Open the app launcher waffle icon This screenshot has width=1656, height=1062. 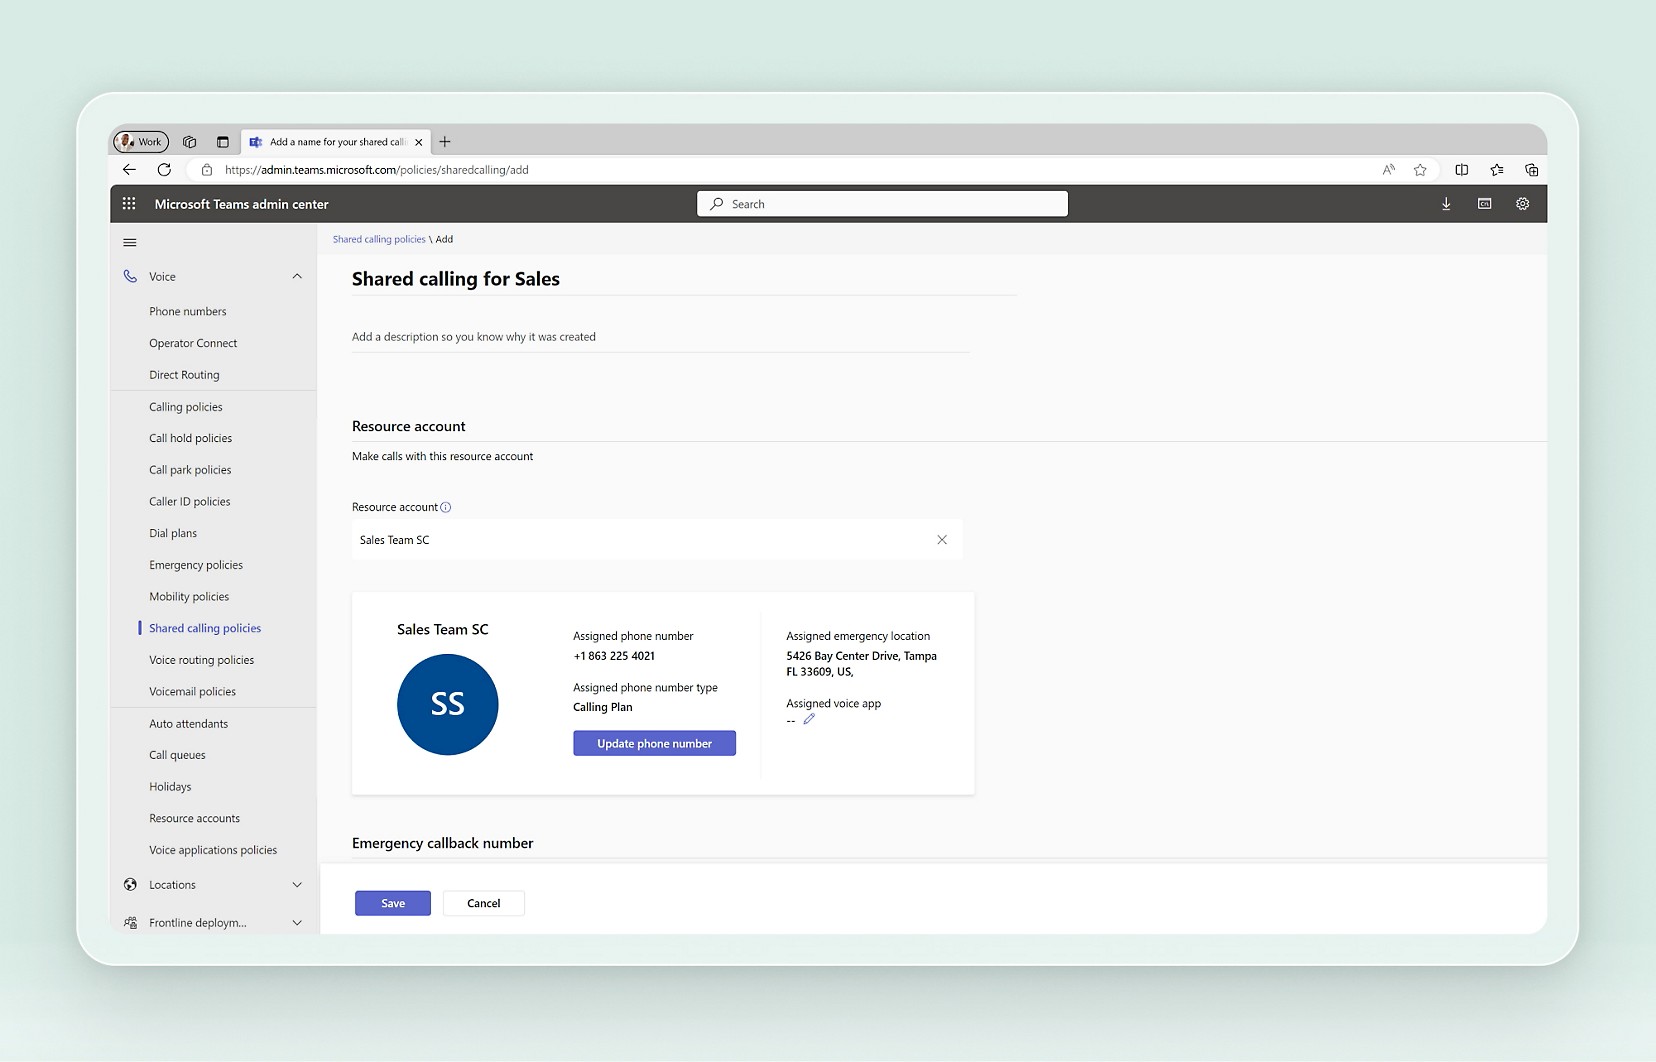[x=129, y=204]
